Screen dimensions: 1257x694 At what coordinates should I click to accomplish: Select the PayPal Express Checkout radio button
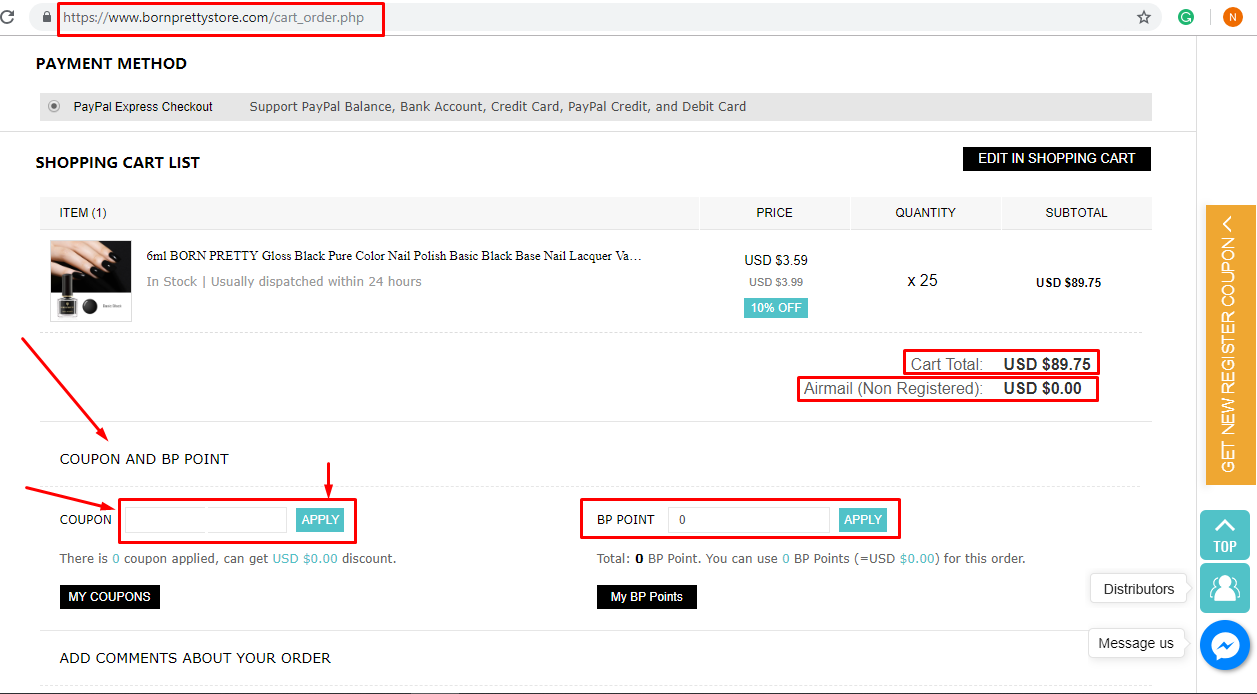click(54, 106)
